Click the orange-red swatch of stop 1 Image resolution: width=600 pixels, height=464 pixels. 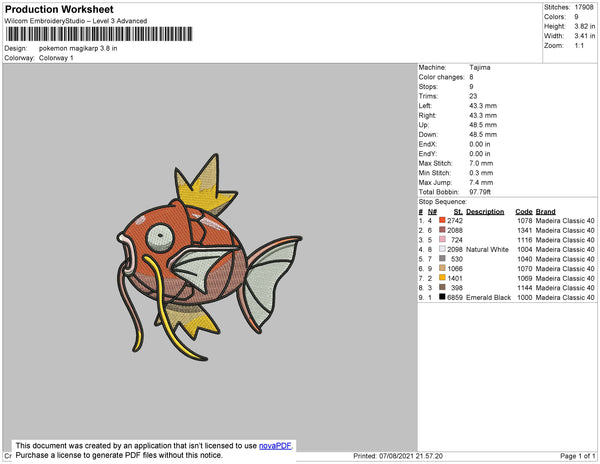442,220
